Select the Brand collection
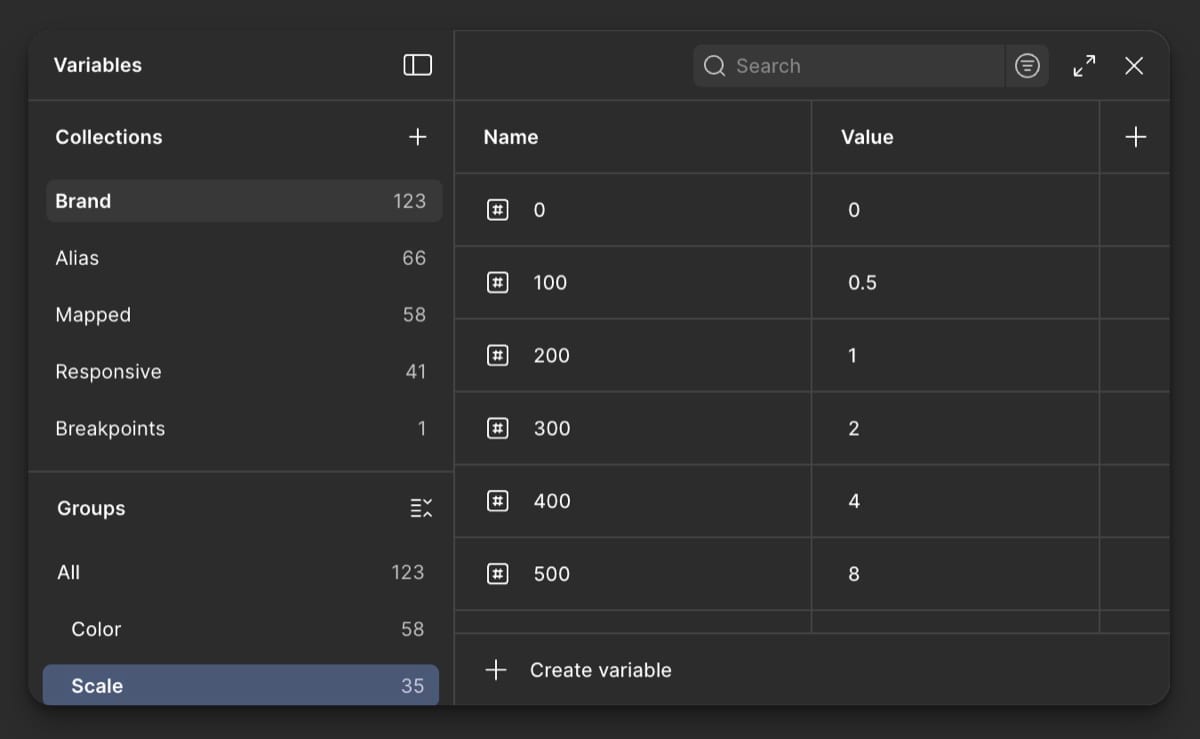Screen dimensions: 1200x739 coord(244,201)
